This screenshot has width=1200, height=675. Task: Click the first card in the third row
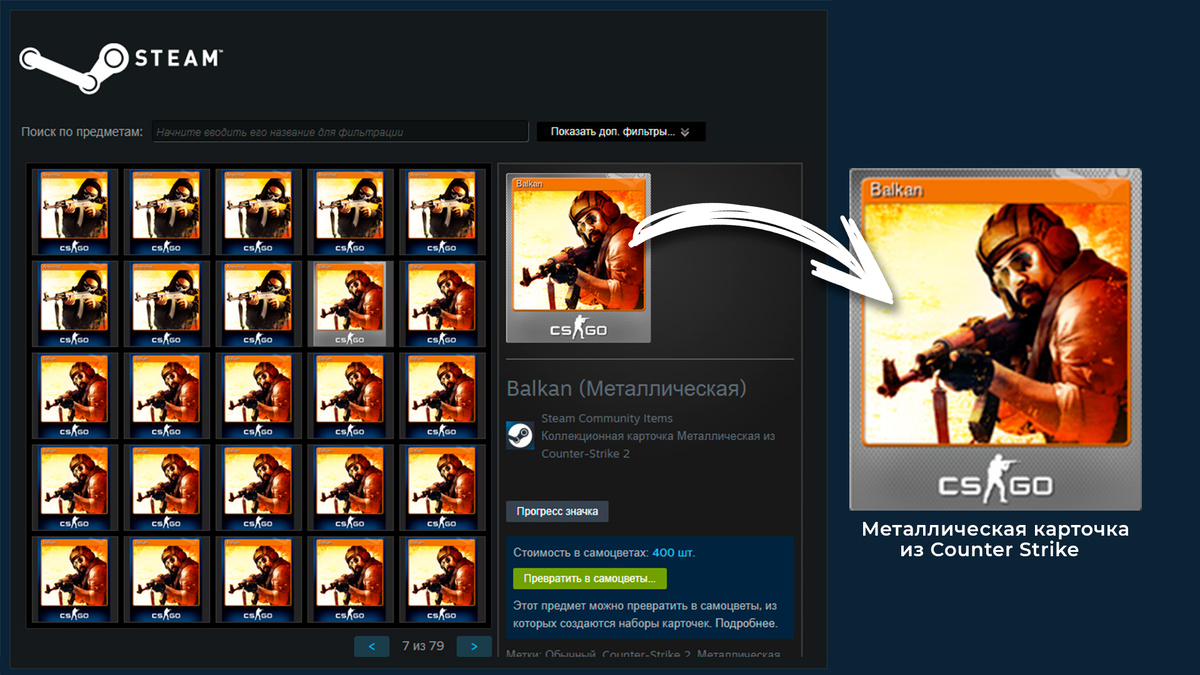75,395
